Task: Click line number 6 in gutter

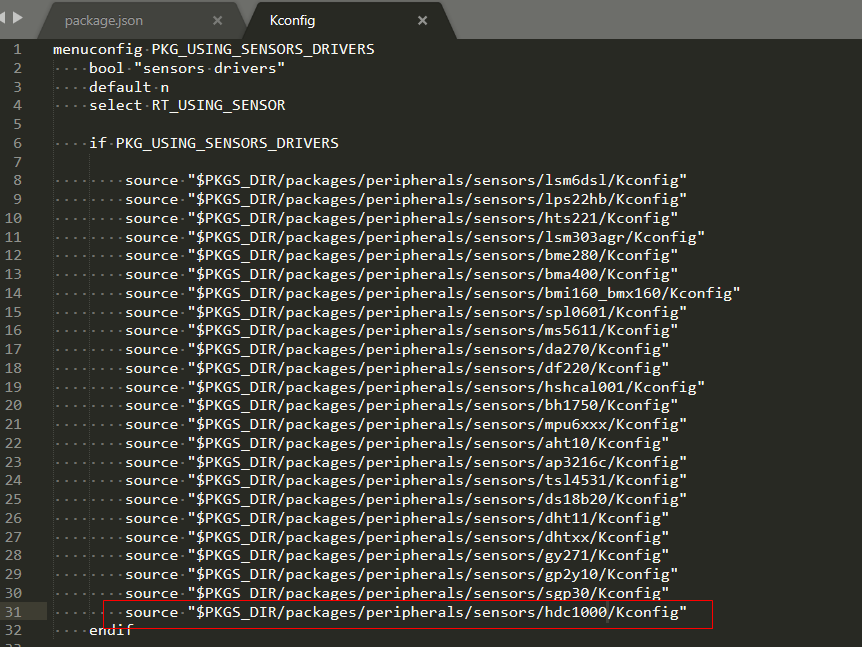Action: [18, 143]
